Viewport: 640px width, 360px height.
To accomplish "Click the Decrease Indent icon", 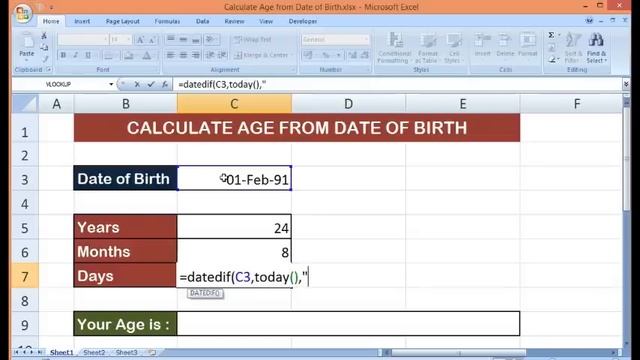I will (x=210, y=55).
